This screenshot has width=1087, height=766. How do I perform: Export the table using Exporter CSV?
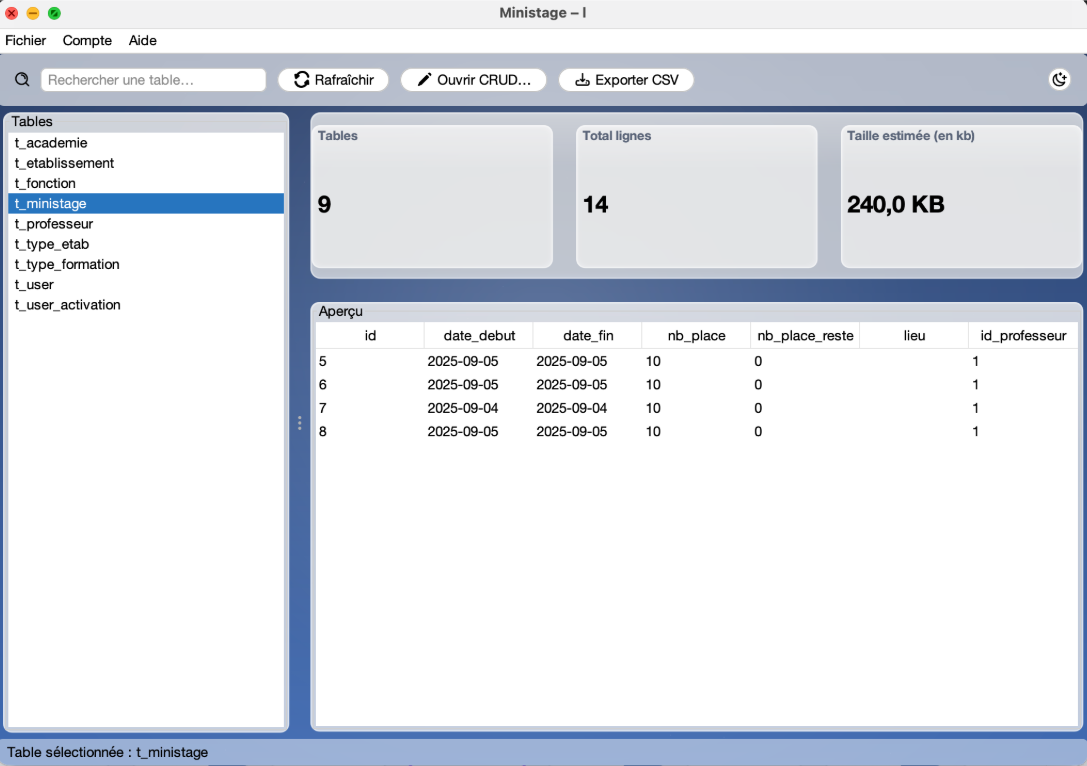(625, 80)
